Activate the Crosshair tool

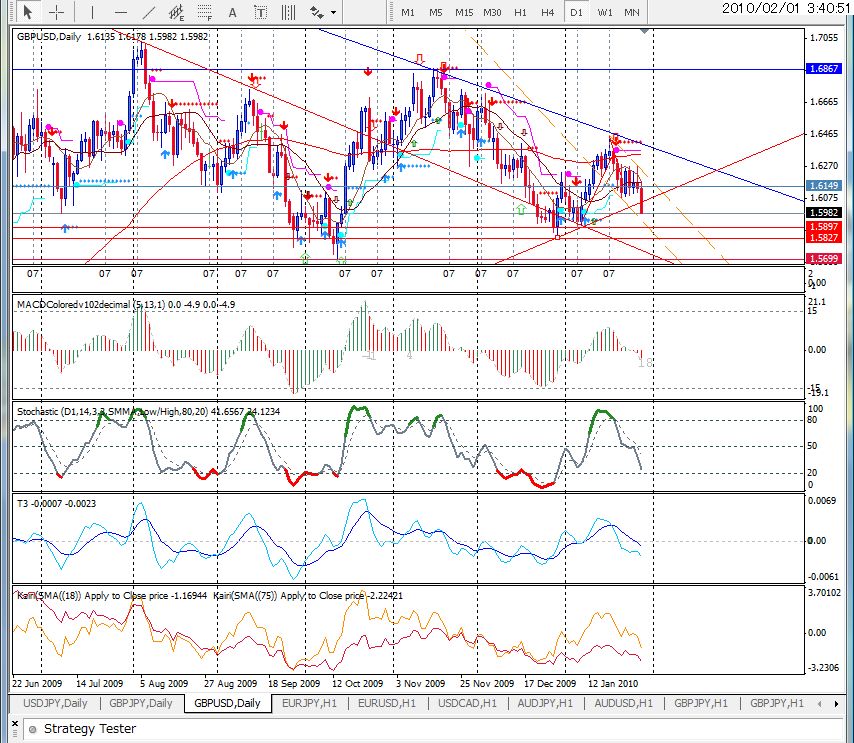pos(57,11)
